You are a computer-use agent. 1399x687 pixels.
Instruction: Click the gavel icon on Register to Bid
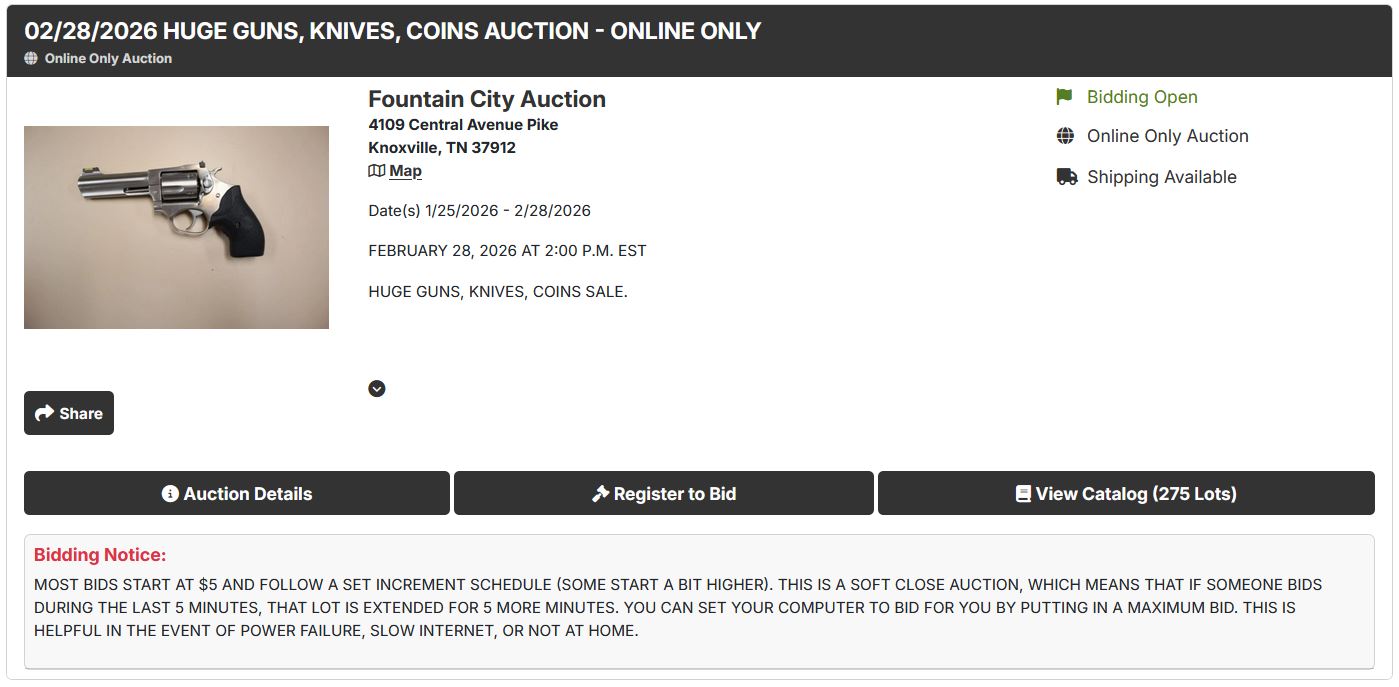point(600,494)
